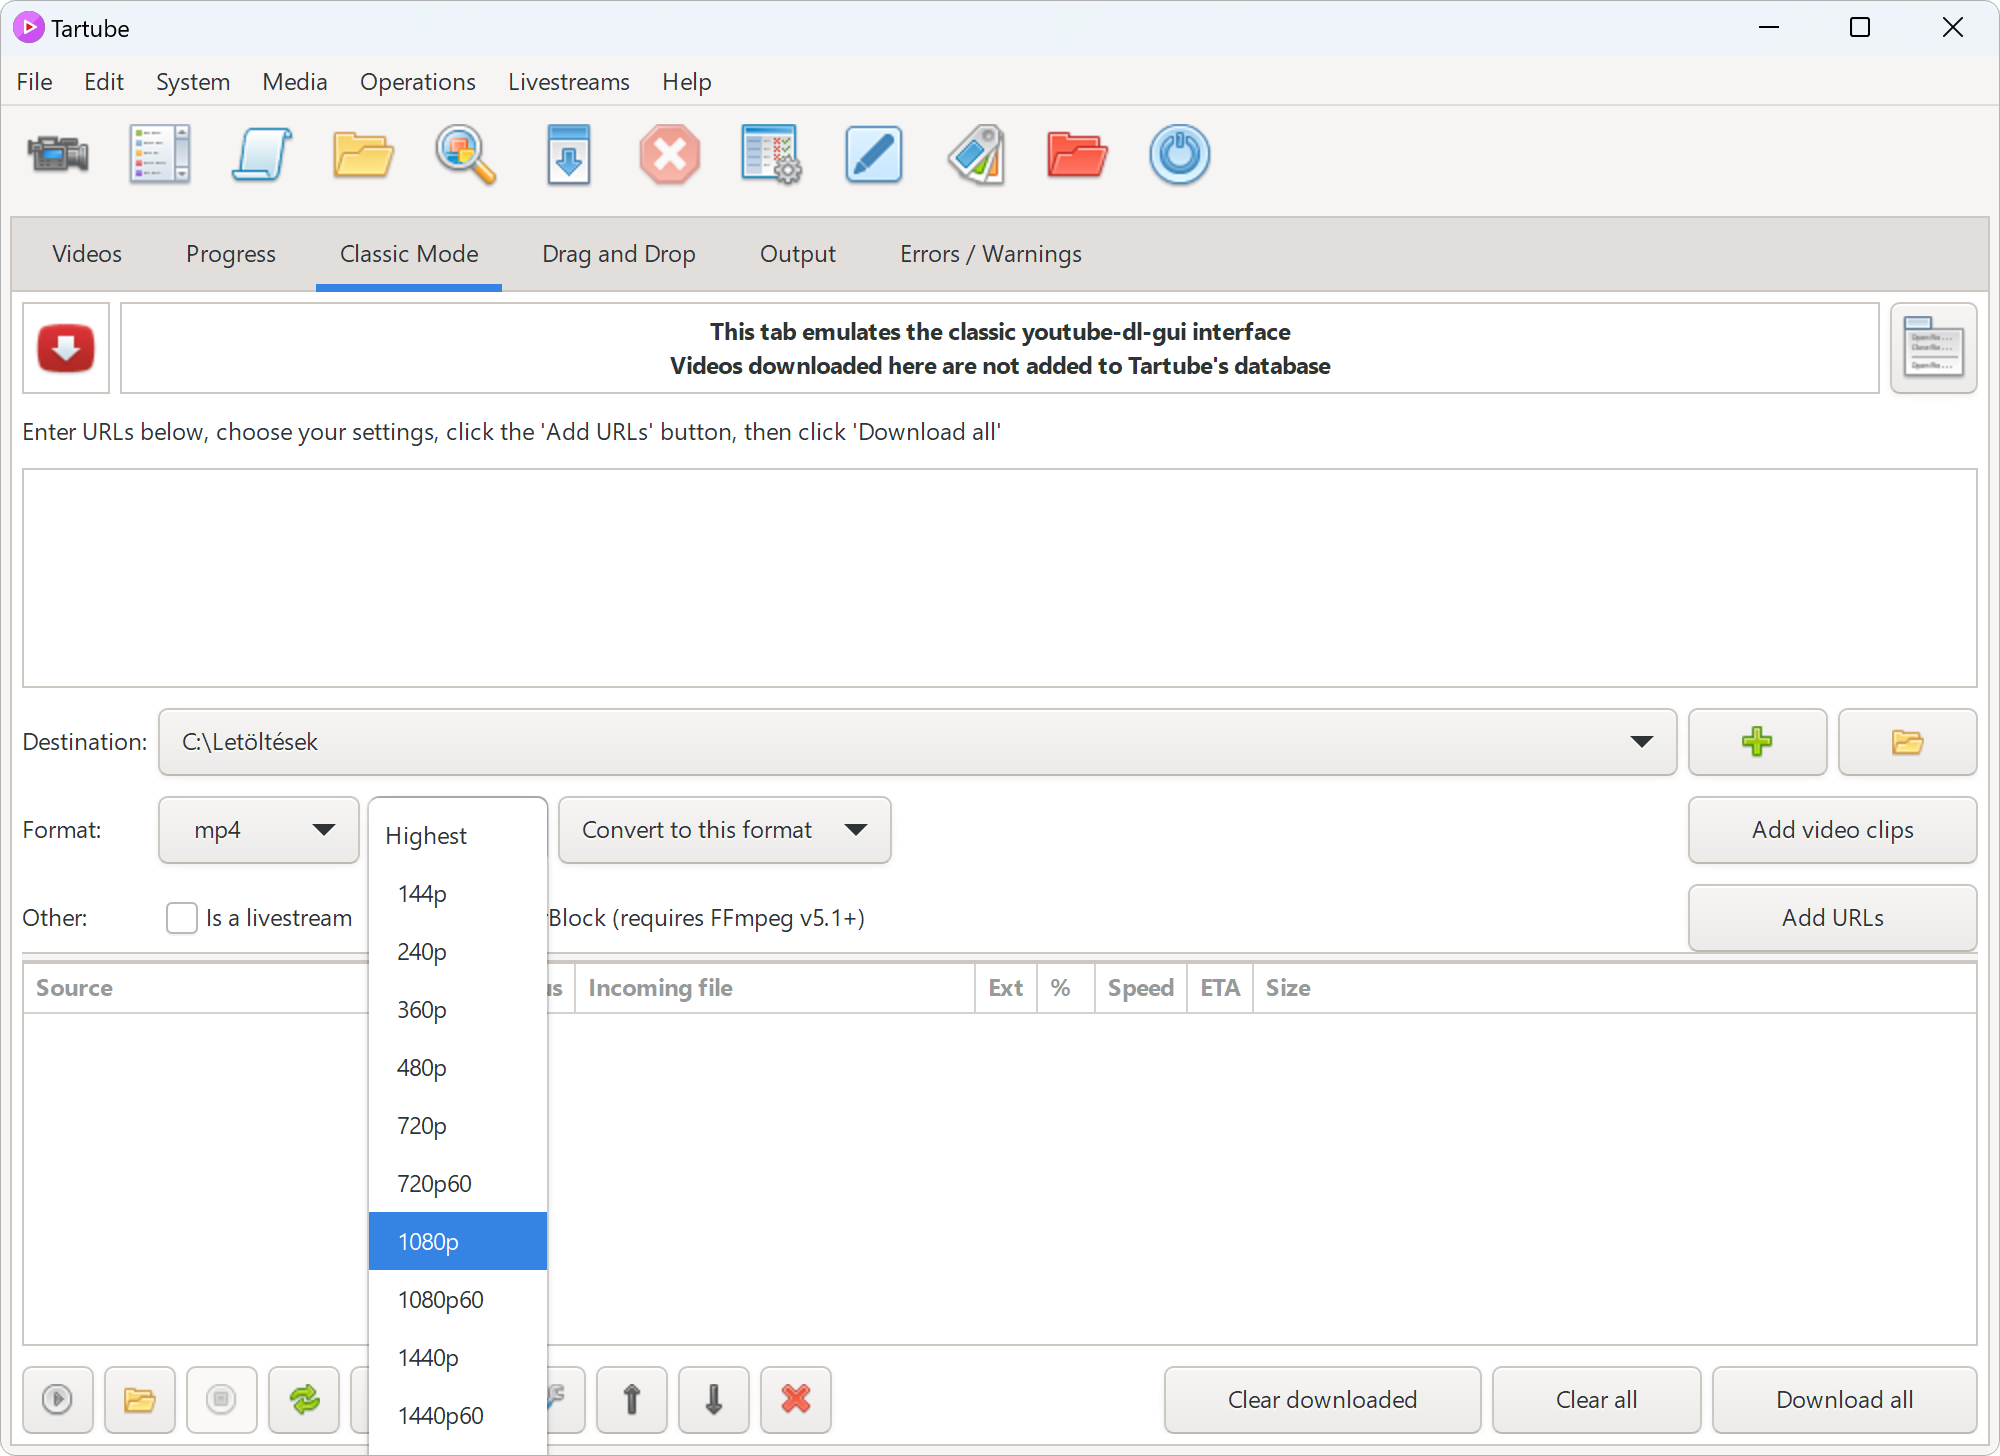Switch to the Output tab
The width and height of the screenshot is (2000, 1456).
pyautogui.click(x=798, y=254)
